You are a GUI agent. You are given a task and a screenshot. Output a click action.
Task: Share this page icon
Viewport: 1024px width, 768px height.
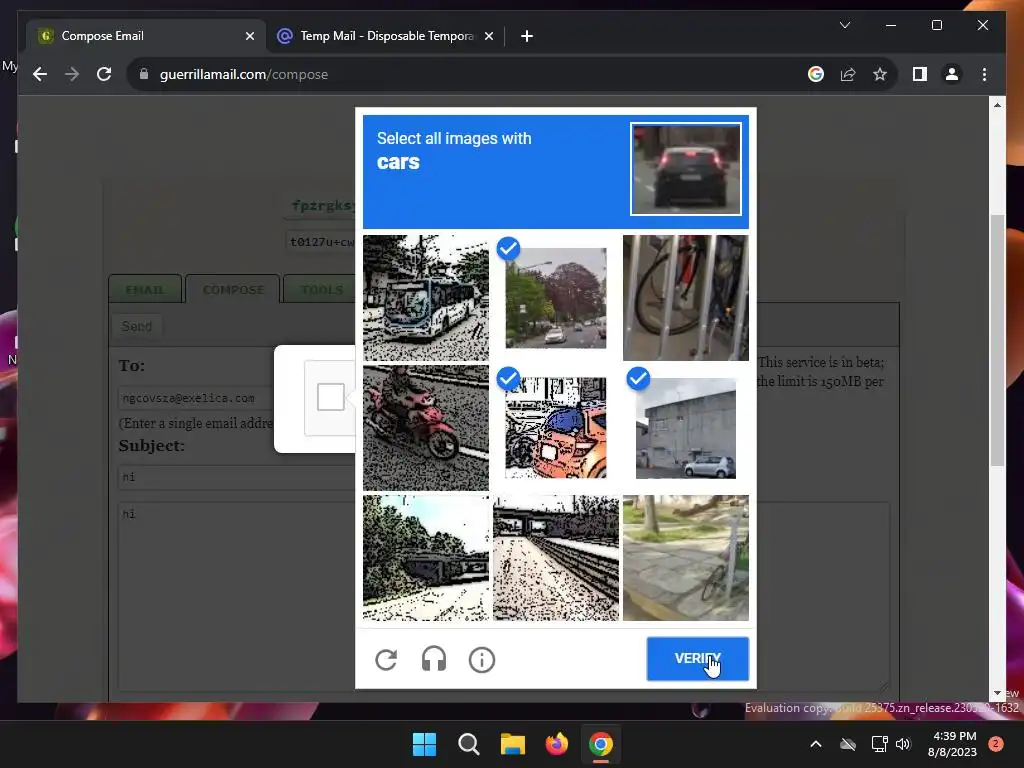pyautogui.click(x=848, y=74)
